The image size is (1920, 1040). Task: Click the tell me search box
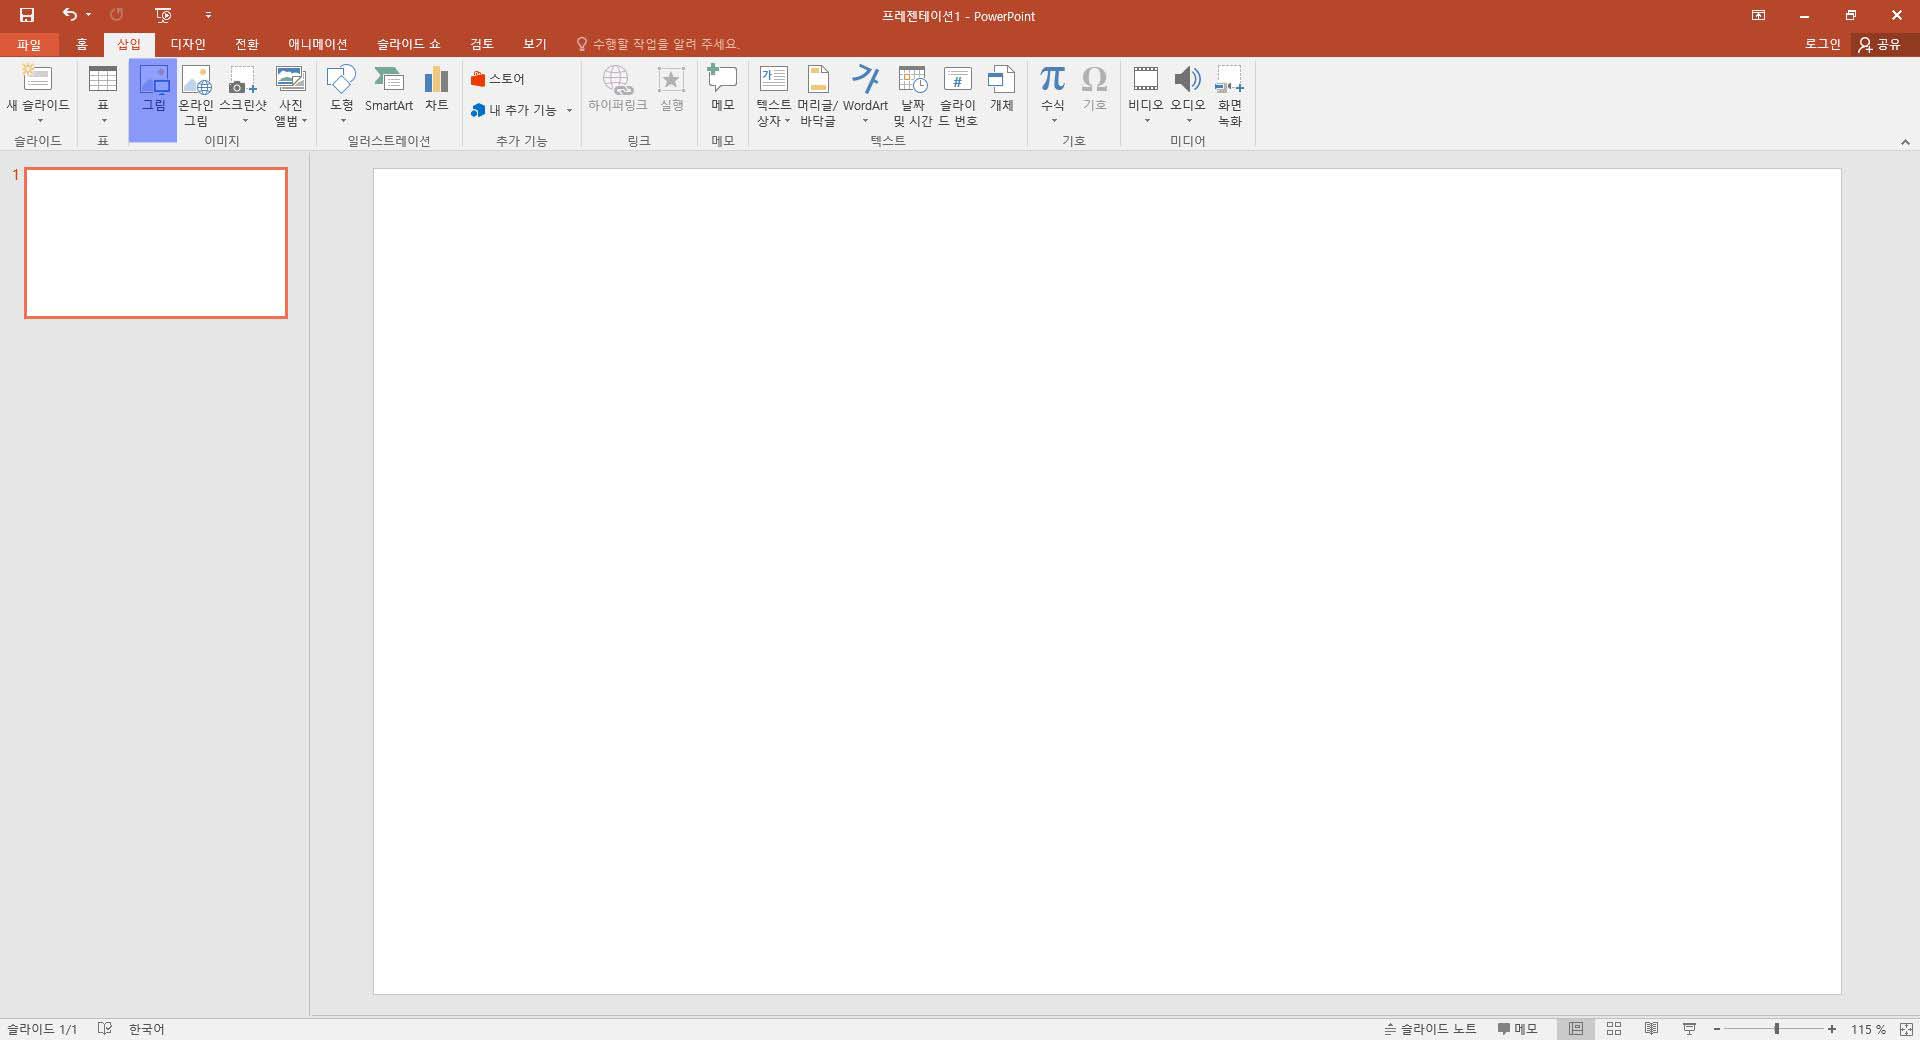[x=658, y=44]
